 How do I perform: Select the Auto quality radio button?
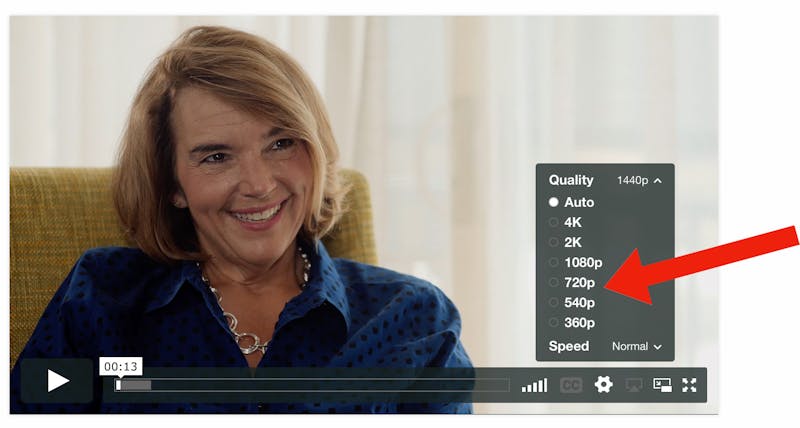click(x=554, y=202)
